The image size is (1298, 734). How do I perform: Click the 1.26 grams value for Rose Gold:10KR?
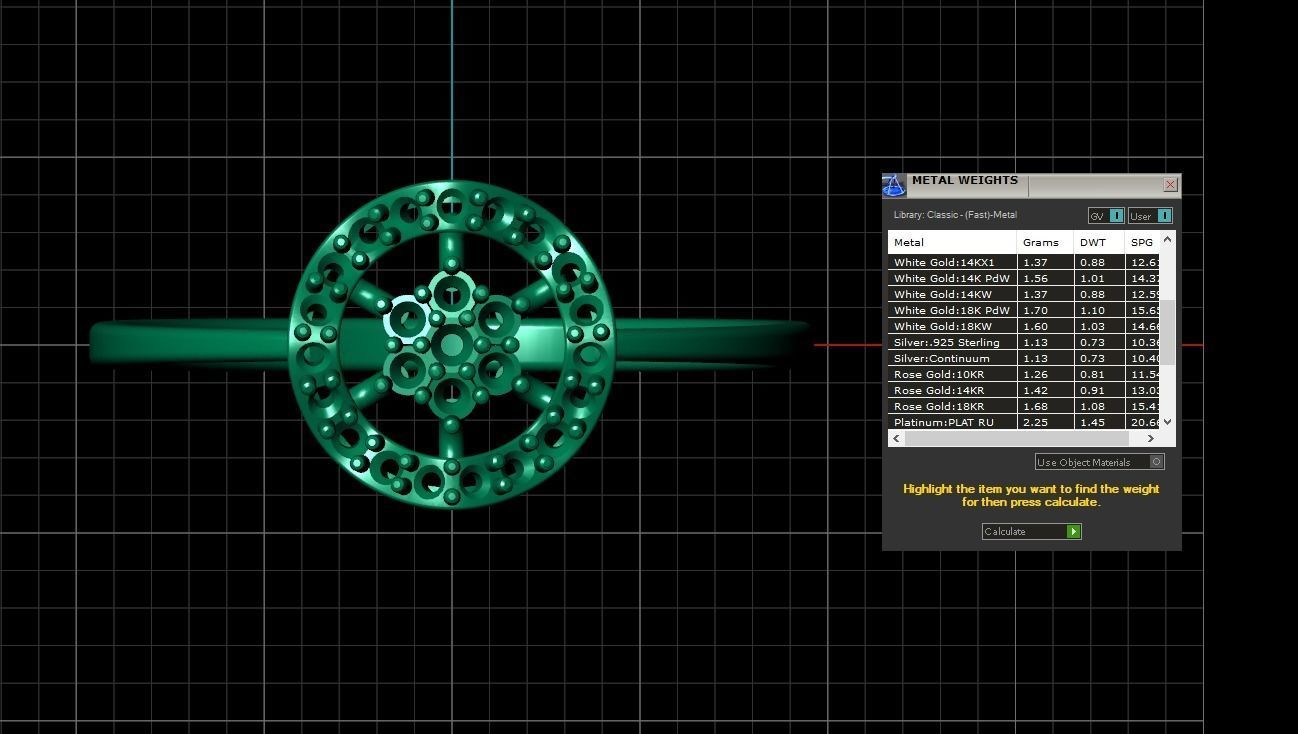1035,374
